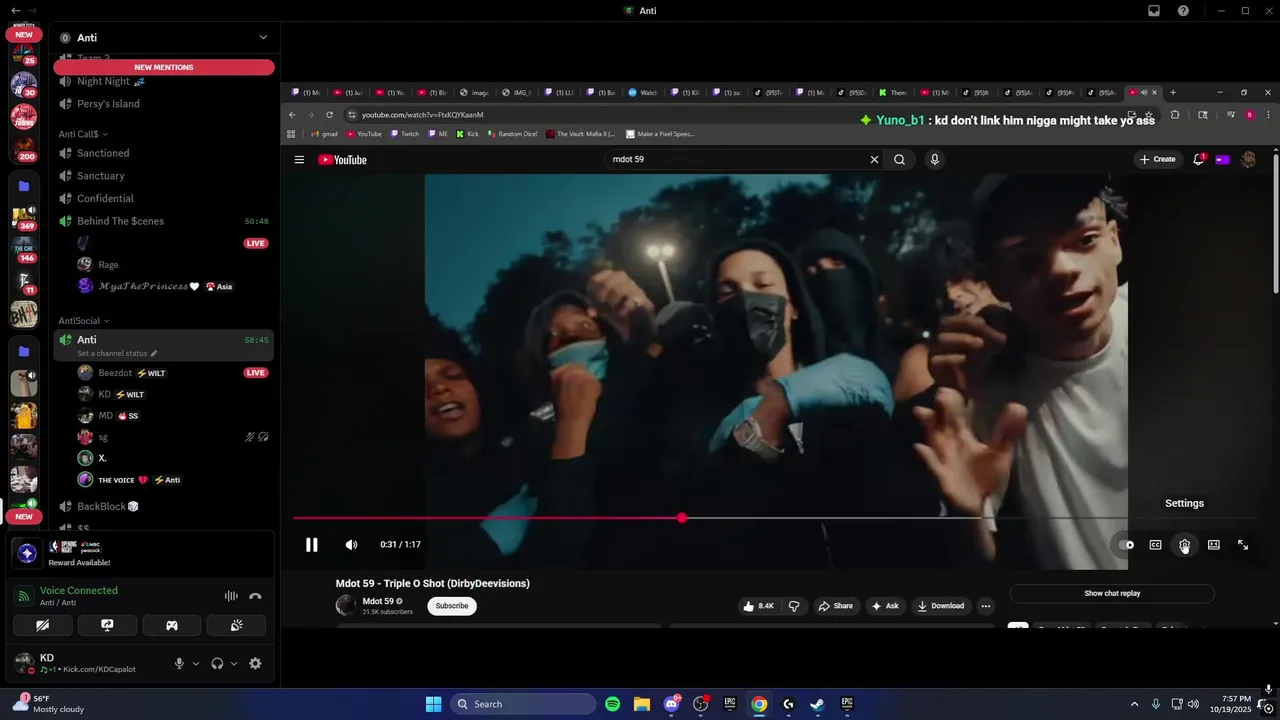
Task: Share your screen in Discord
Action: coord(107,625)
